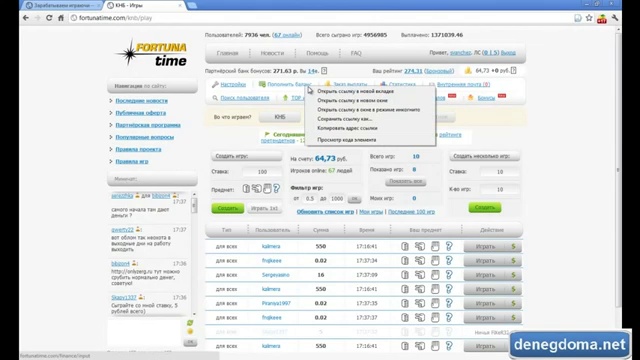
Task: Choose the paper item in the create game panel
Action: (x=267, y=189)
